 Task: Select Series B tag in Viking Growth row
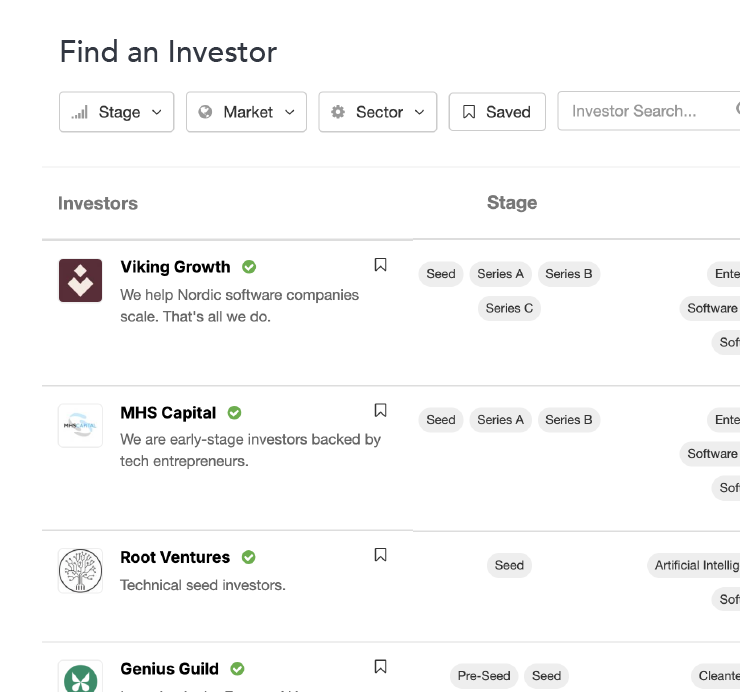point(569,274)
